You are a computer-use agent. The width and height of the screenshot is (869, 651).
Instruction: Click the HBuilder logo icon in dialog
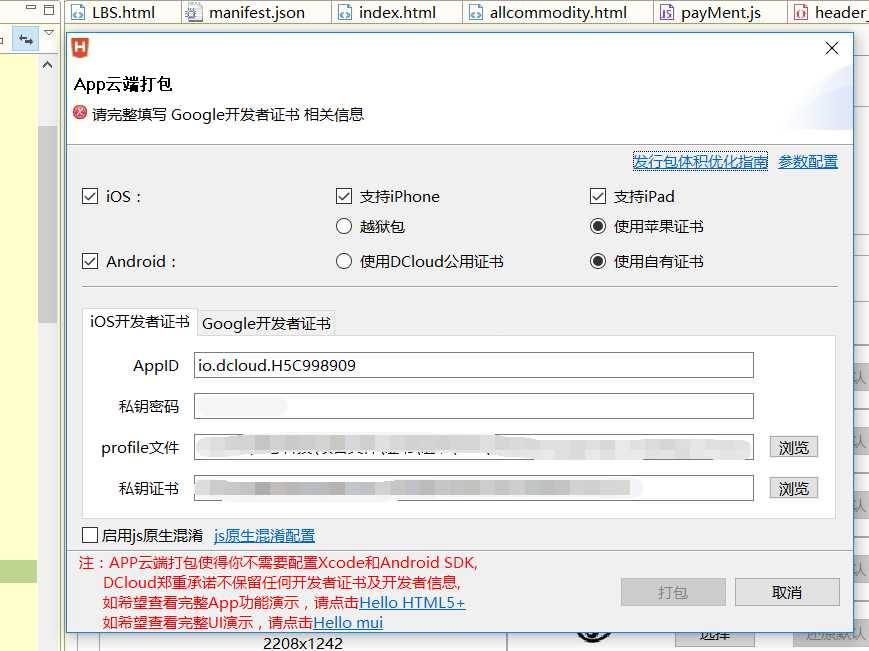tap(80, 48)
